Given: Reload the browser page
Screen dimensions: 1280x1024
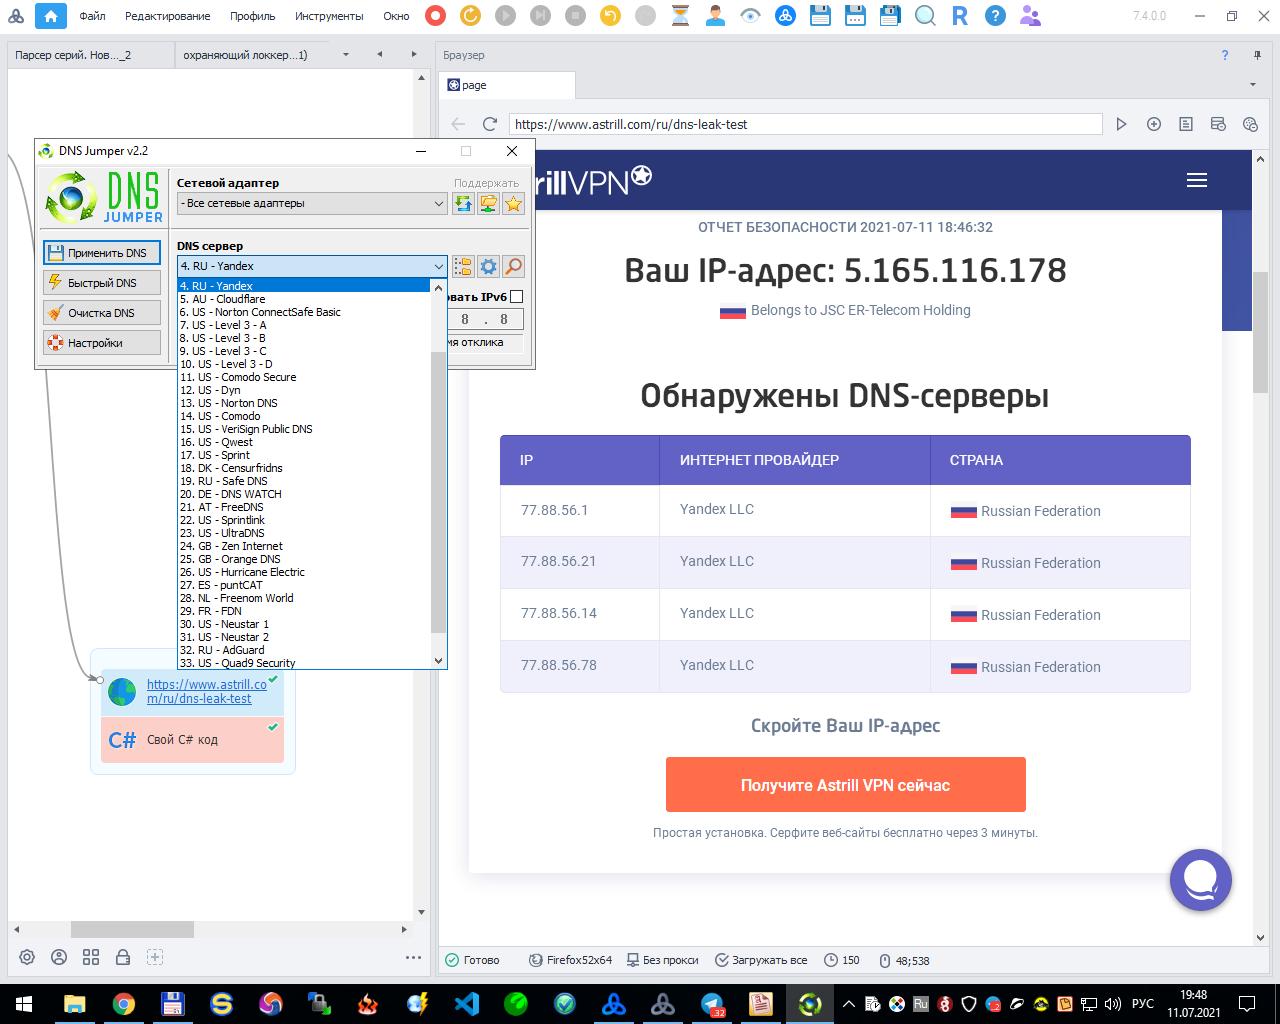Looking at the screenshot, I should click(x=490, y=124).
